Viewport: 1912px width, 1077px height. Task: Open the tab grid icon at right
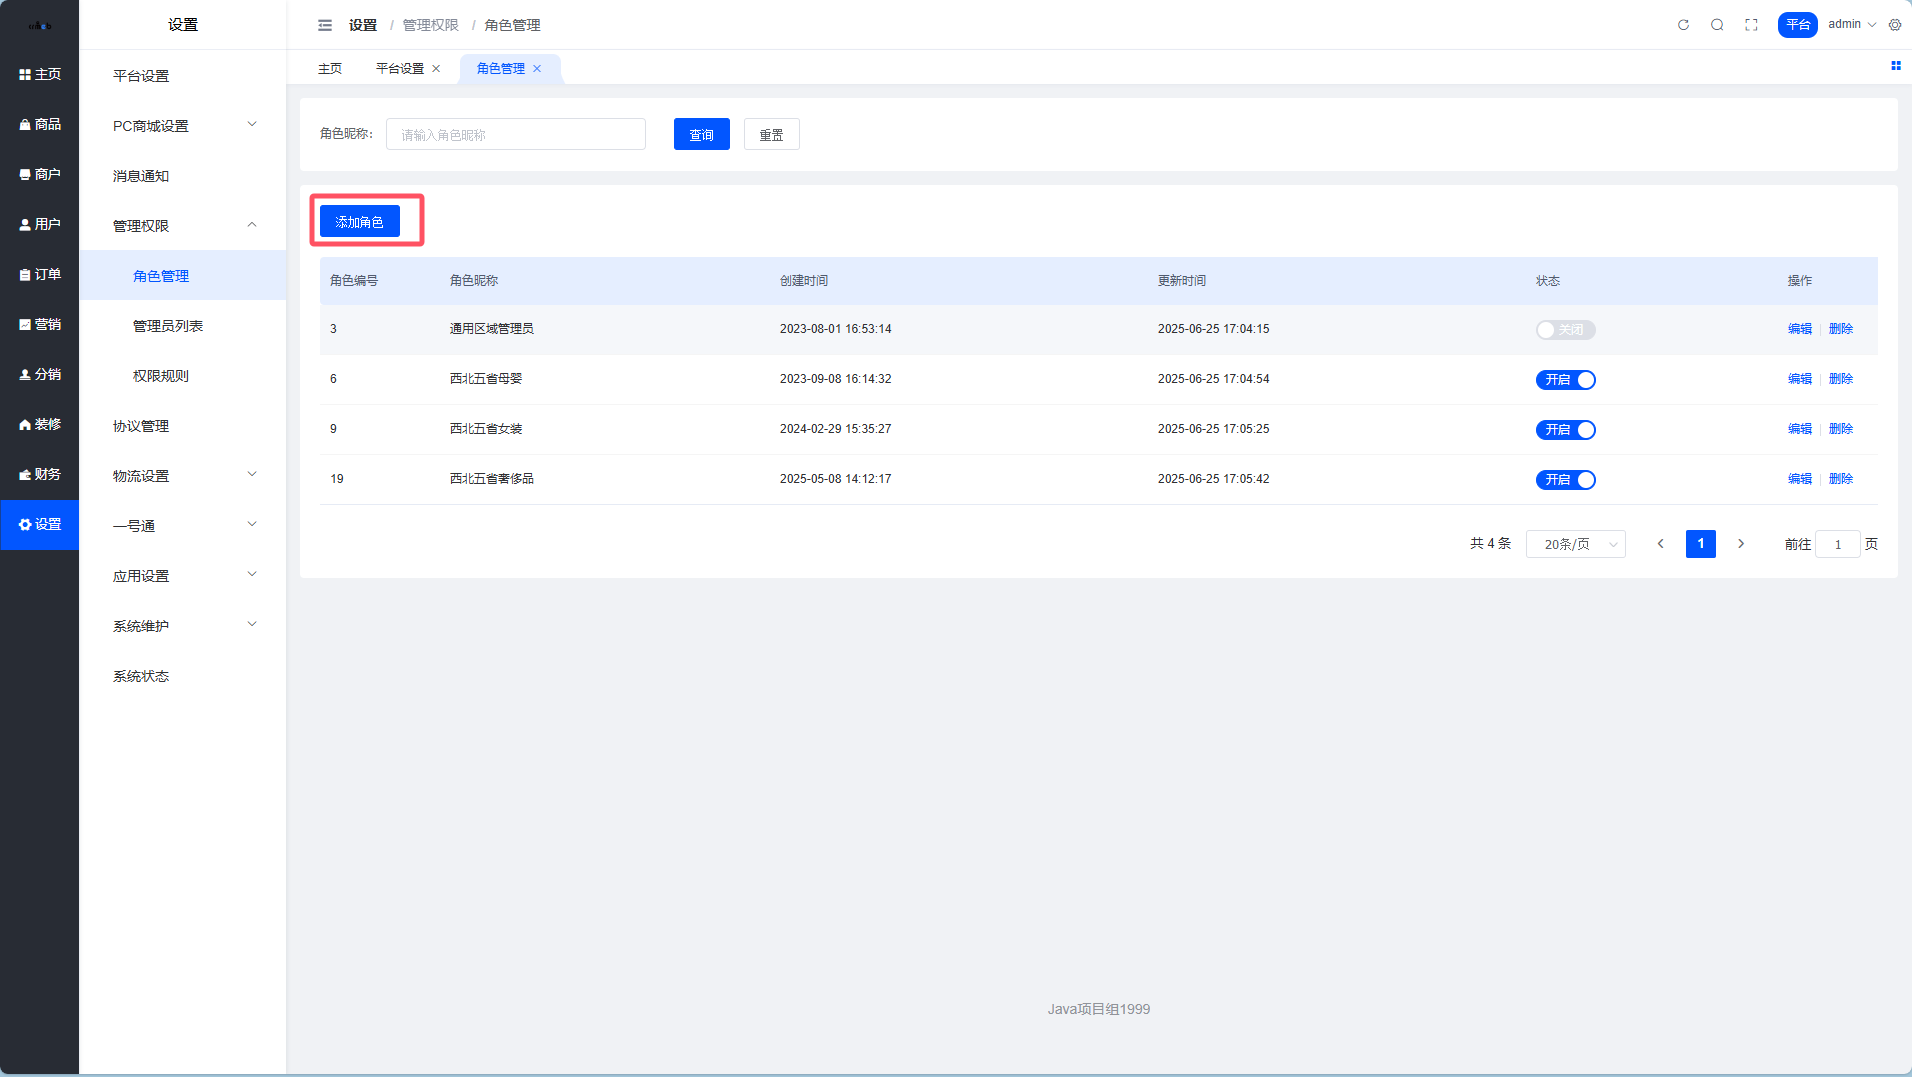tap(1895, 66)
